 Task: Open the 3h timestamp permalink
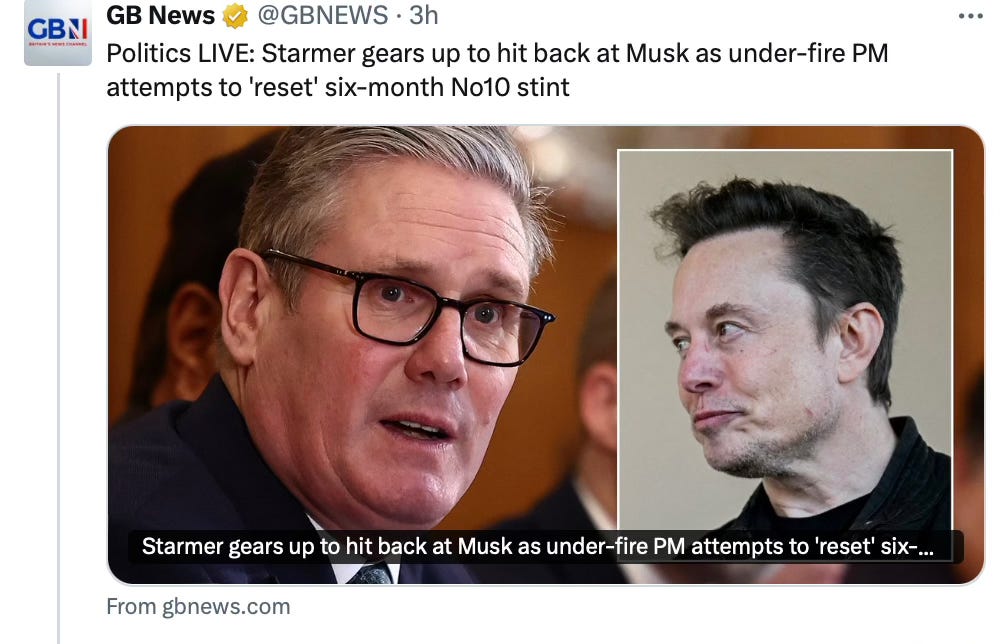(x=424, y=15)
